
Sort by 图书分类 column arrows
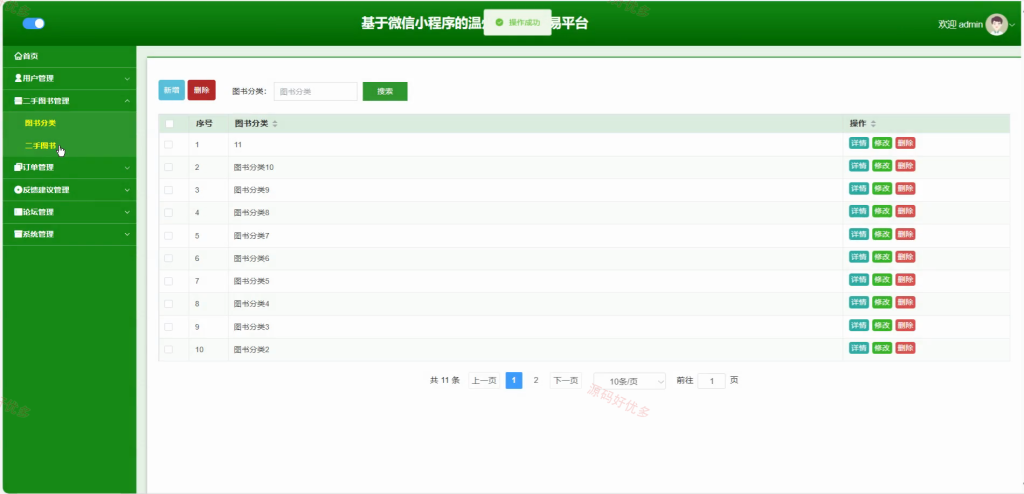pos(275,124)
